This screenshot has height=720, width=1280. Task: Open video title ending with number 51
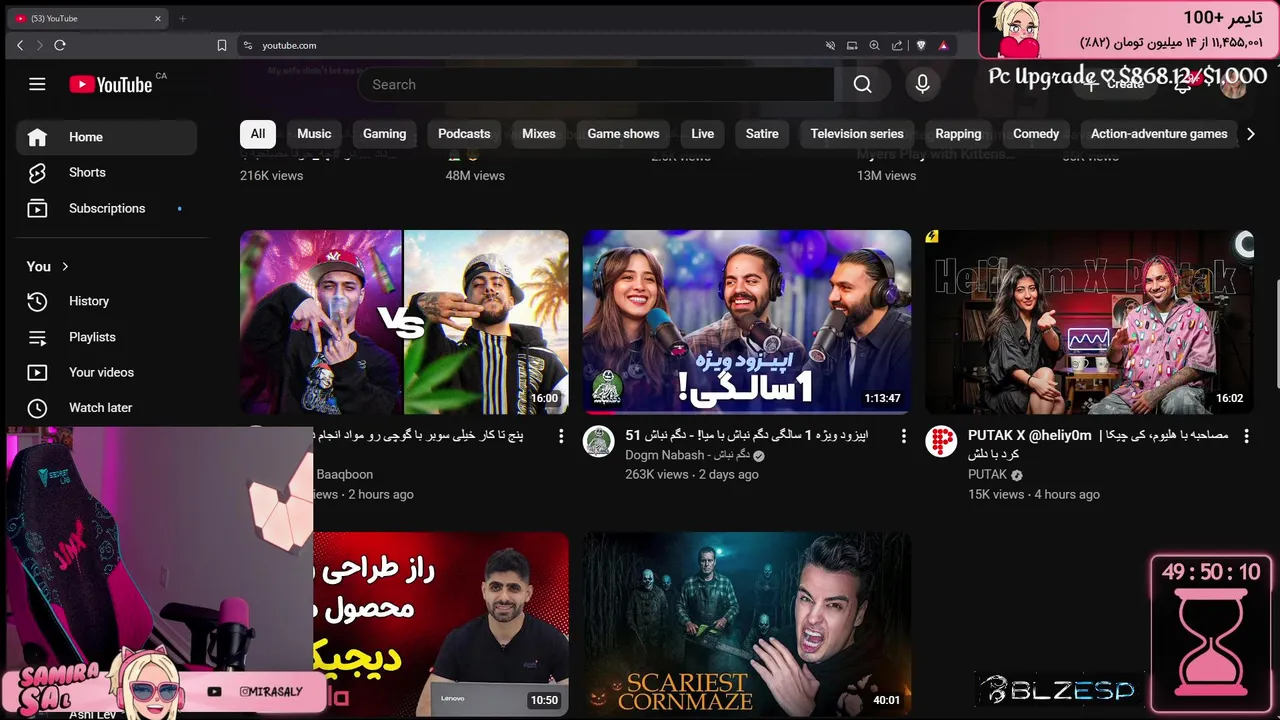tap(747, 435)
